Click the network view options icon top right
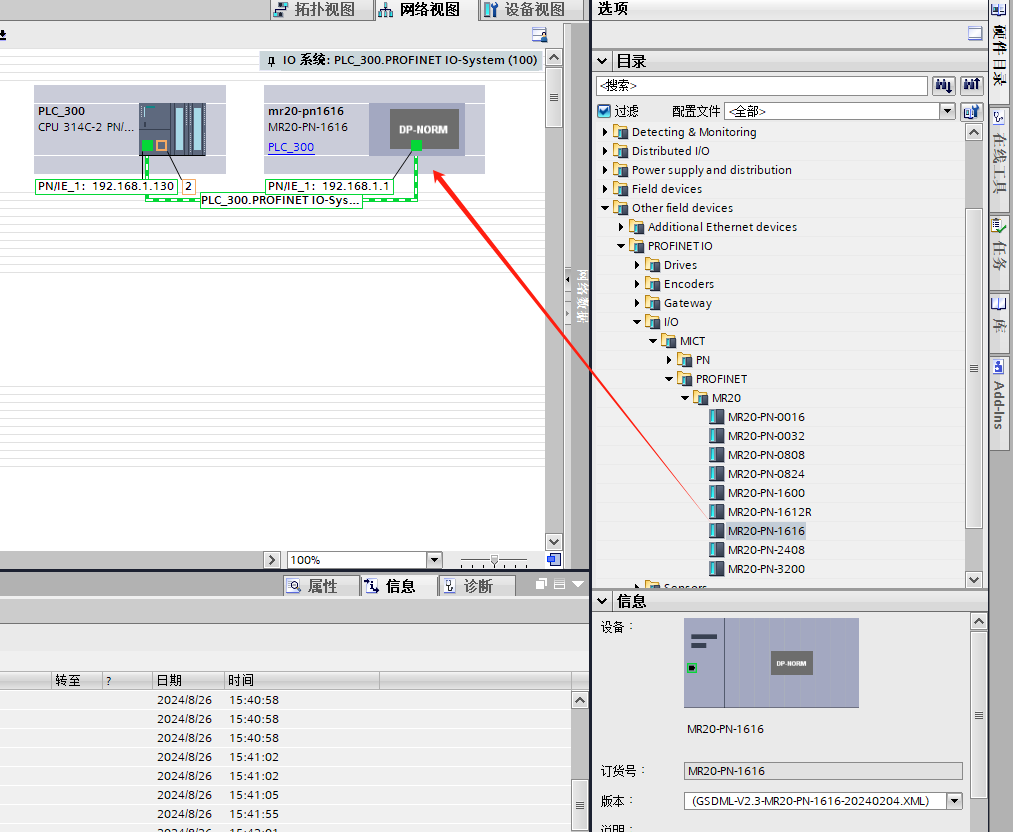Image resolution: width=1013 pixels, height=832 pixels. [539, 34]
